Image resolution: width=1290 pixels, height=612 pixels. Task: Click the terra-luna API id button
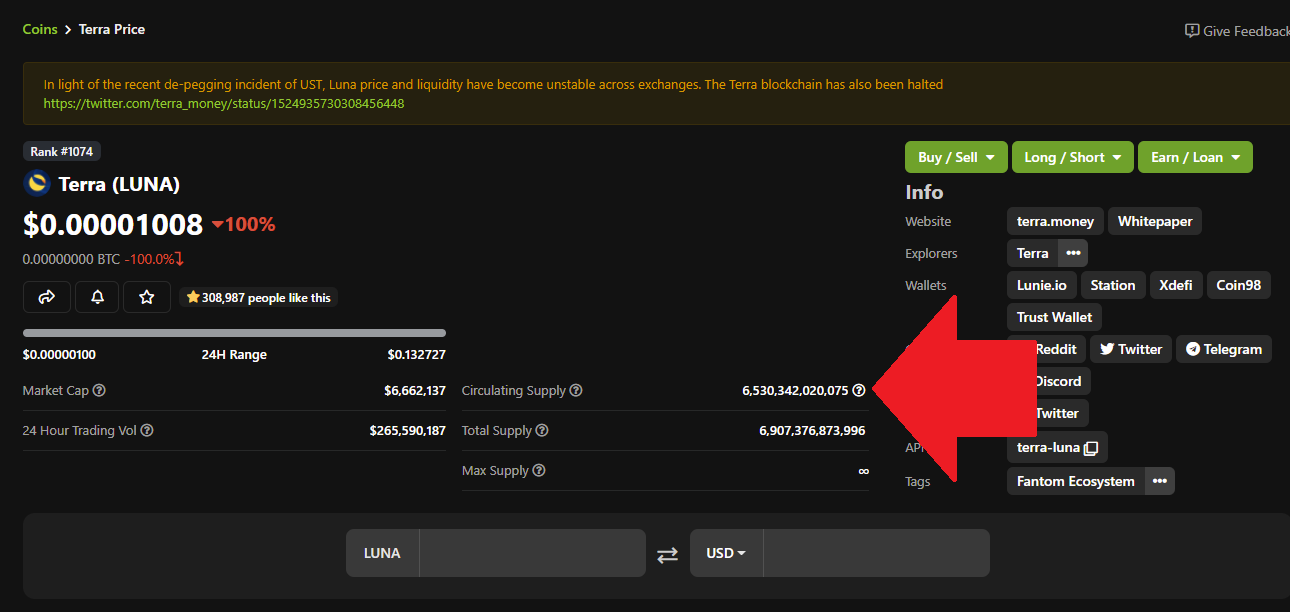1057,448
